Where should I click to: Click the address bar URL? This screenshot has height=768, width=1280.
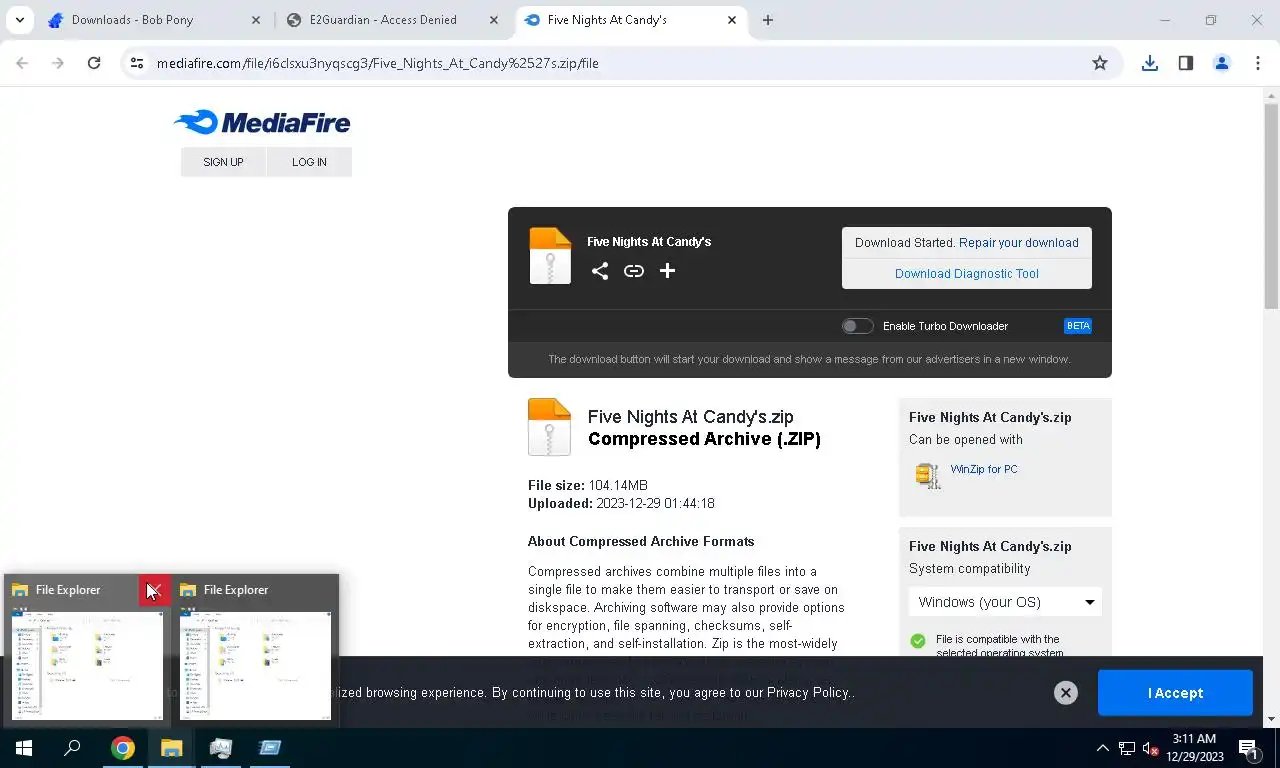pyautogui.click(x=378, y=63)
